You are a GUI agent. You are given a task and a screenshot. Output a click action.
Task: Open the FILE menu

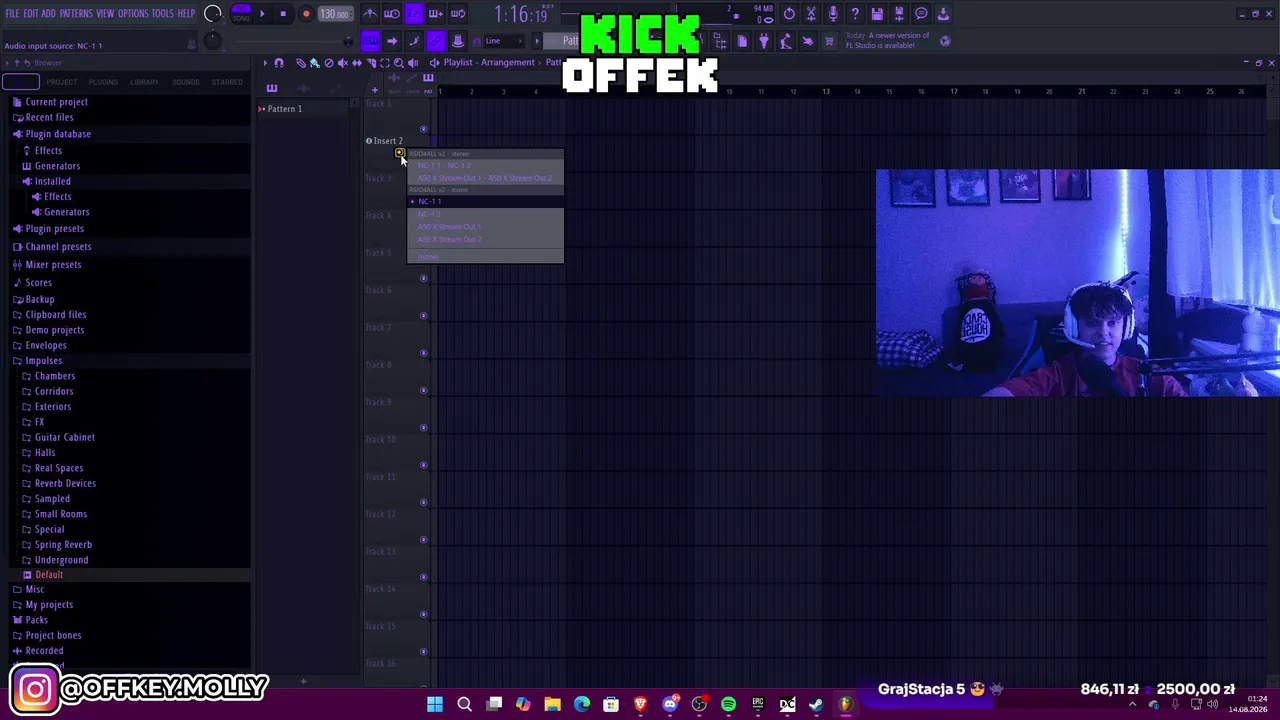pyautogui.click(x=13, y=14)
